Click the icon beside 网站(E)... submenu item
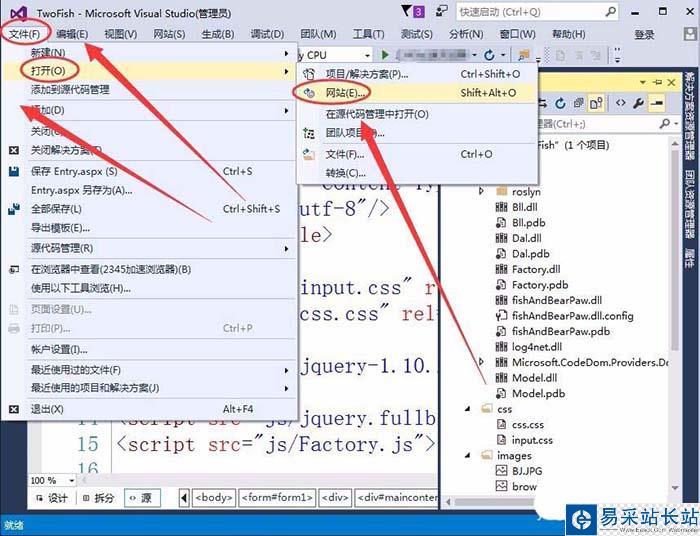Viewport: 700px width, 536px height. (x=309, y=93)
